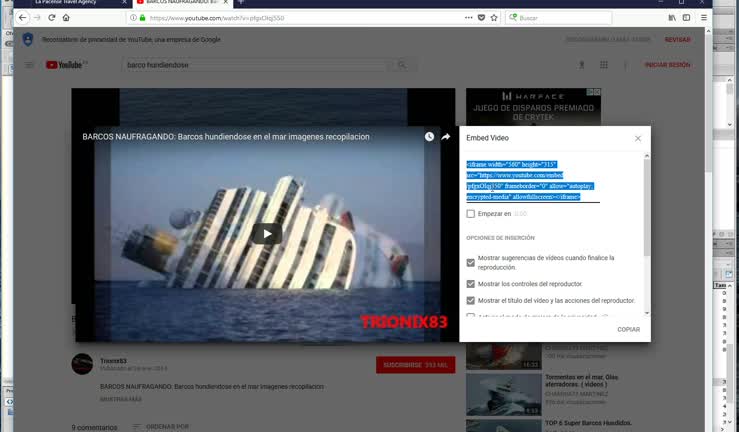Click the Trionix83 channel avatar

tap(82, 364)
